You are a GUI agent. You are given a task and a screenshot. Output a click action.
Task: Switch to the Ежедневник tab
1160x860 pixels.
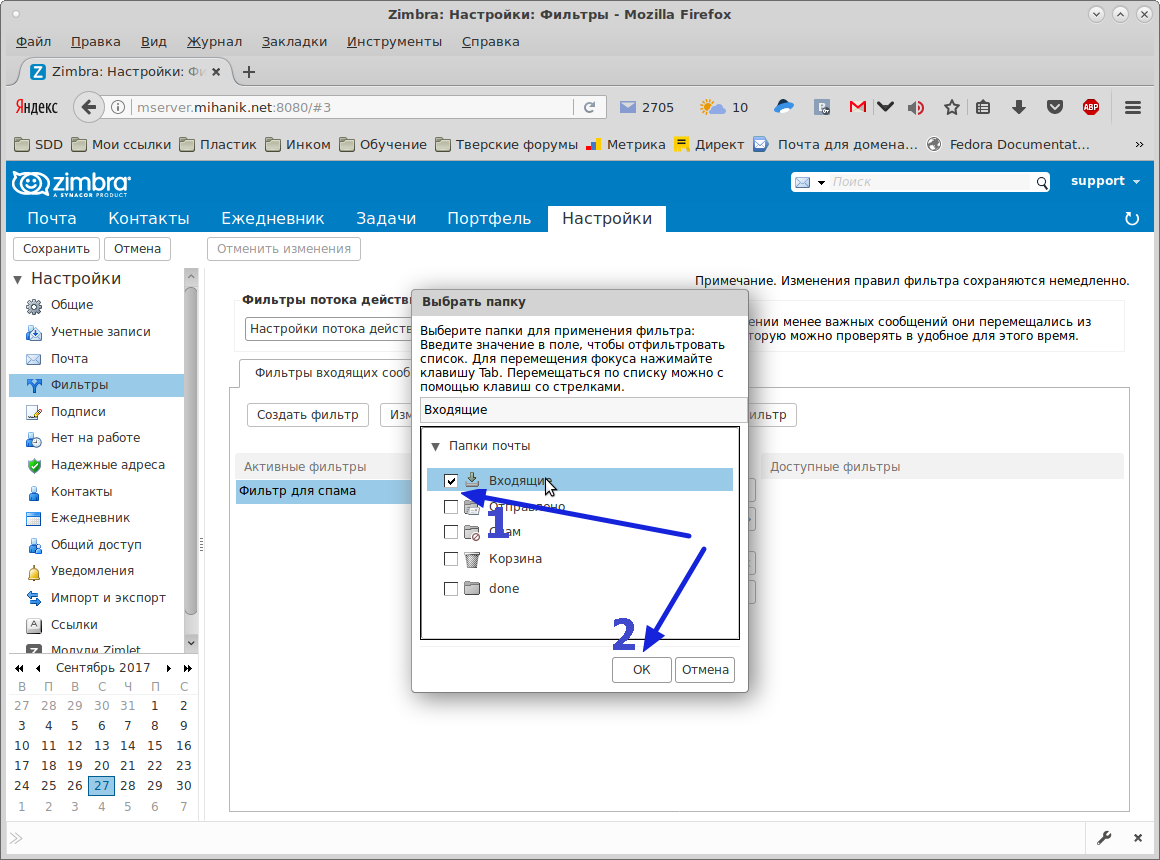pyautogui.click(x=272, y=218)
